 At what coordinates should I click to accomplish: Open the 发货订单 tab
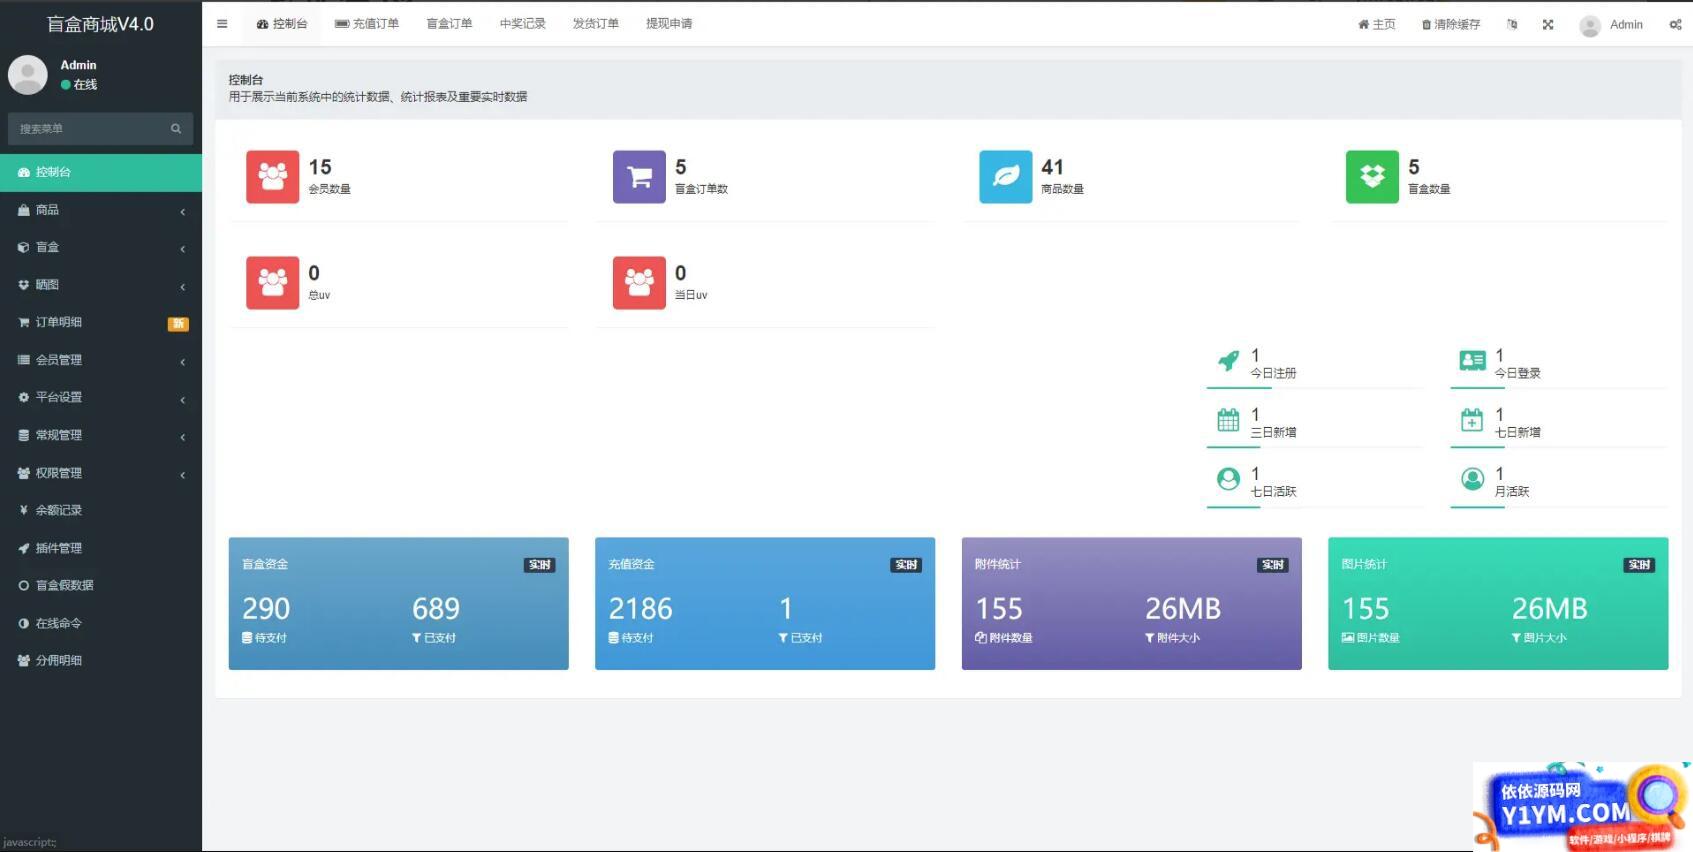(x=596, y=24)
